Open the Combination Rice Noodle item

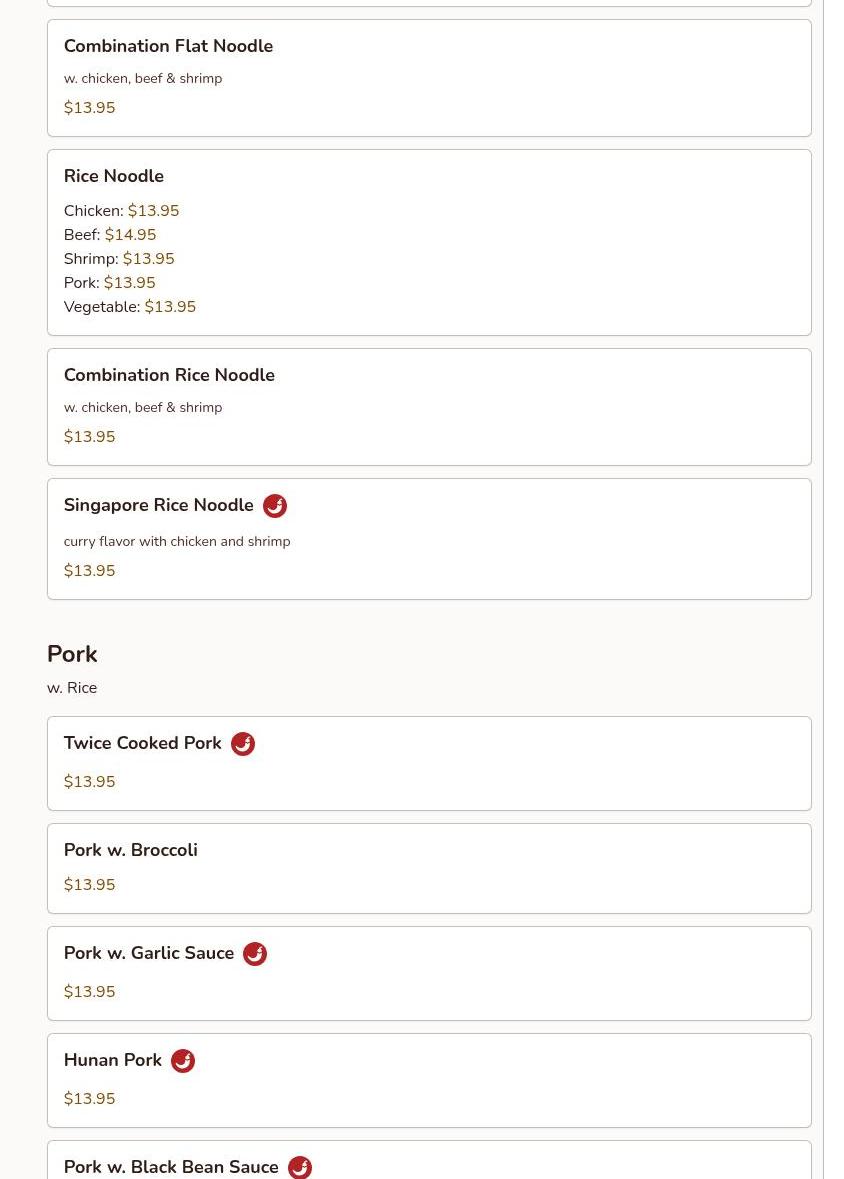(x=169, y=375)
